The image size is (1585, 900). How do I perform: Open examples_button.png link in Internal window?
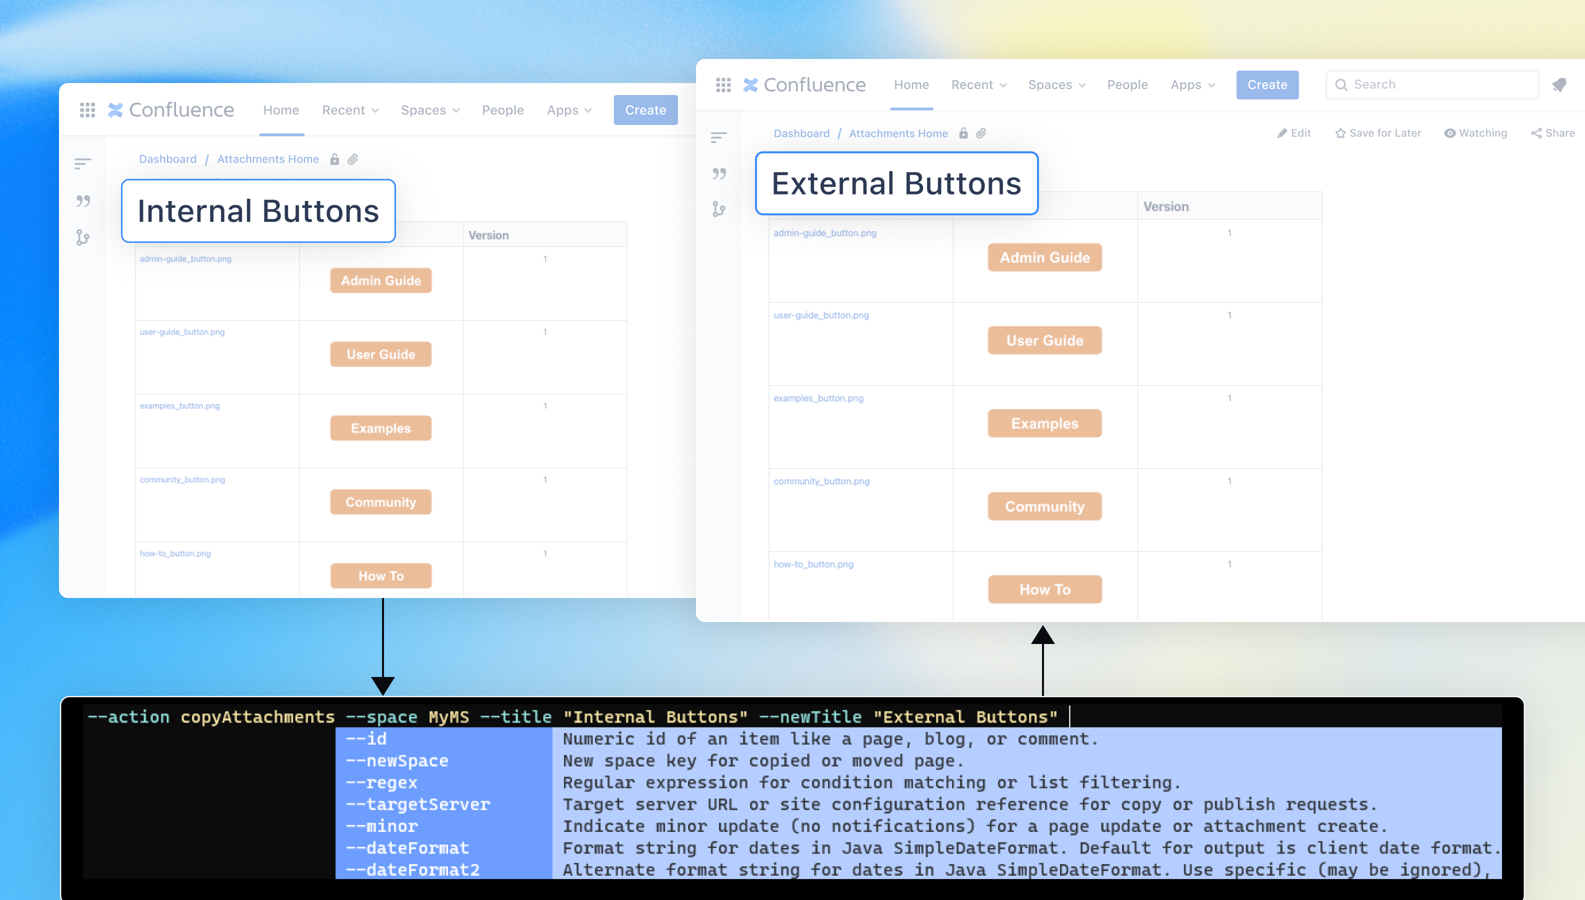pyautogui.click(x=180, y=406)
